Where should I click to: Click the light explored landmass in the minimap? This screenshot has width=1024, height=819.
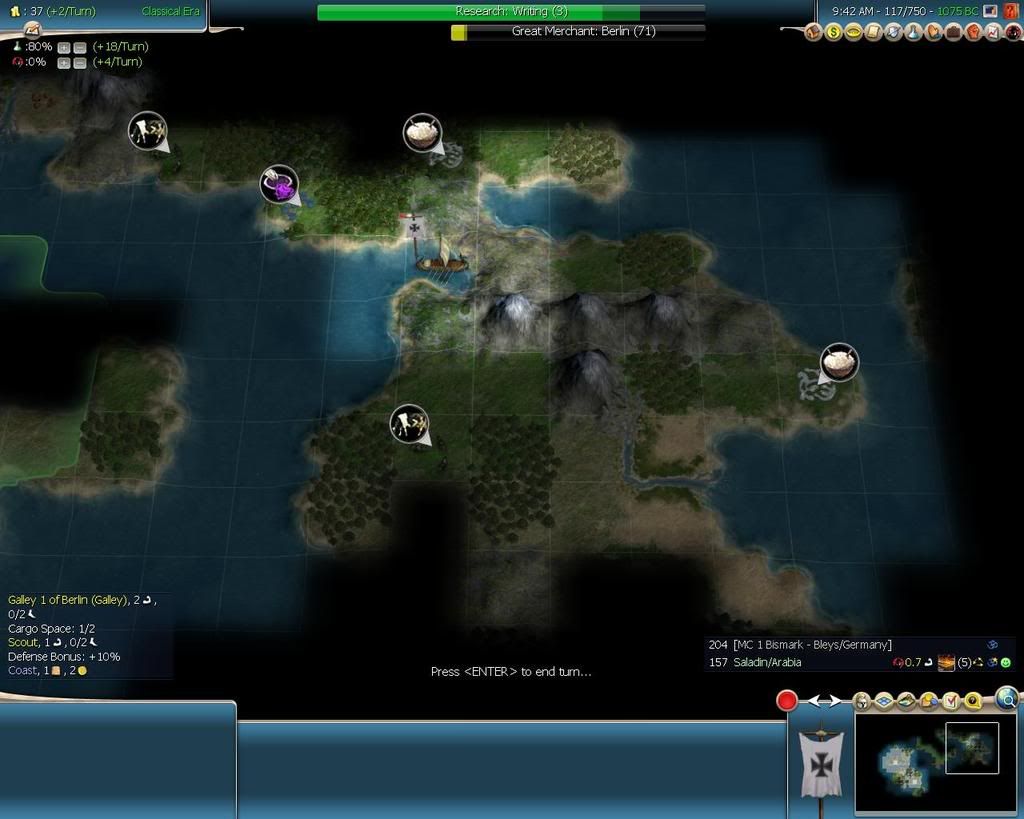click(x=898, y=761)
